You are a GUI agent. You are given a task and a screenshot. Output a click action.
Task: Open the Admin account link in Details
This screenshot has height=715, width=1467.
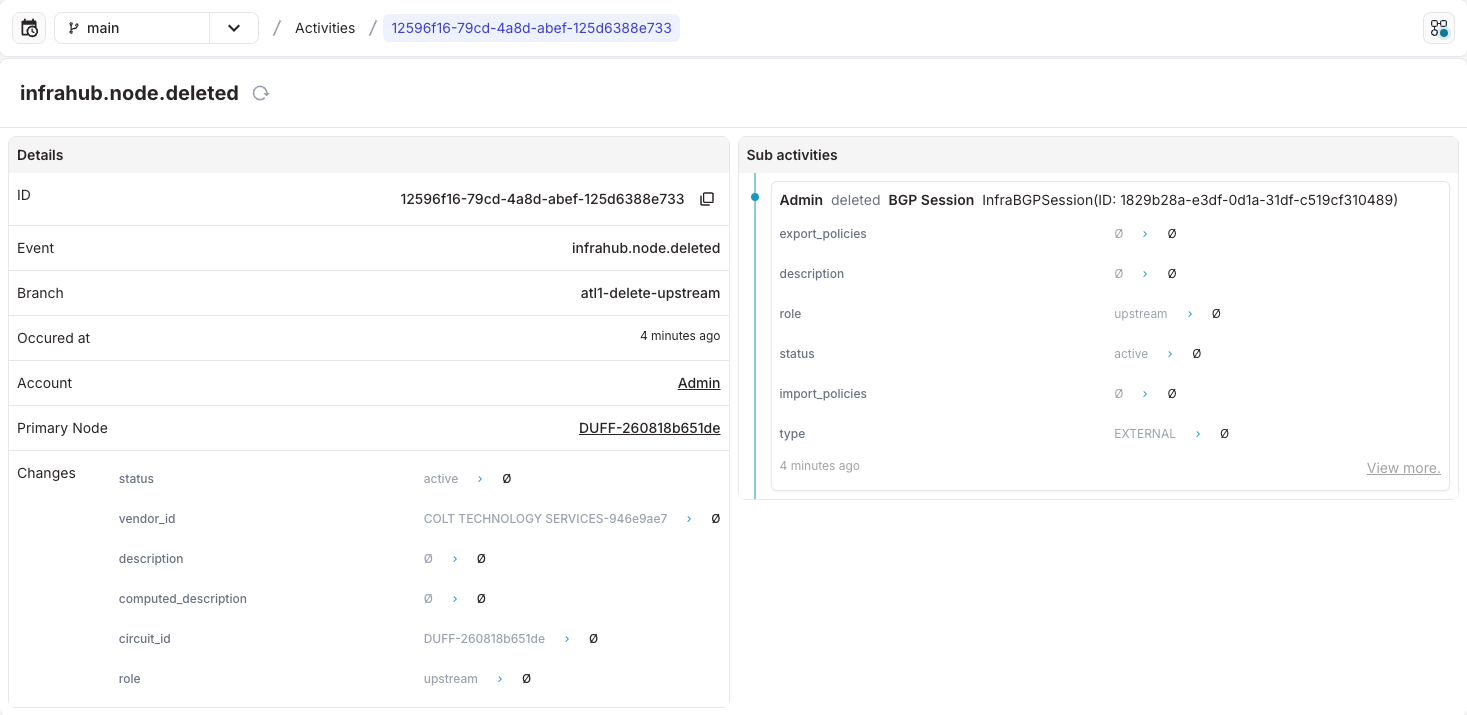(698, 383)
